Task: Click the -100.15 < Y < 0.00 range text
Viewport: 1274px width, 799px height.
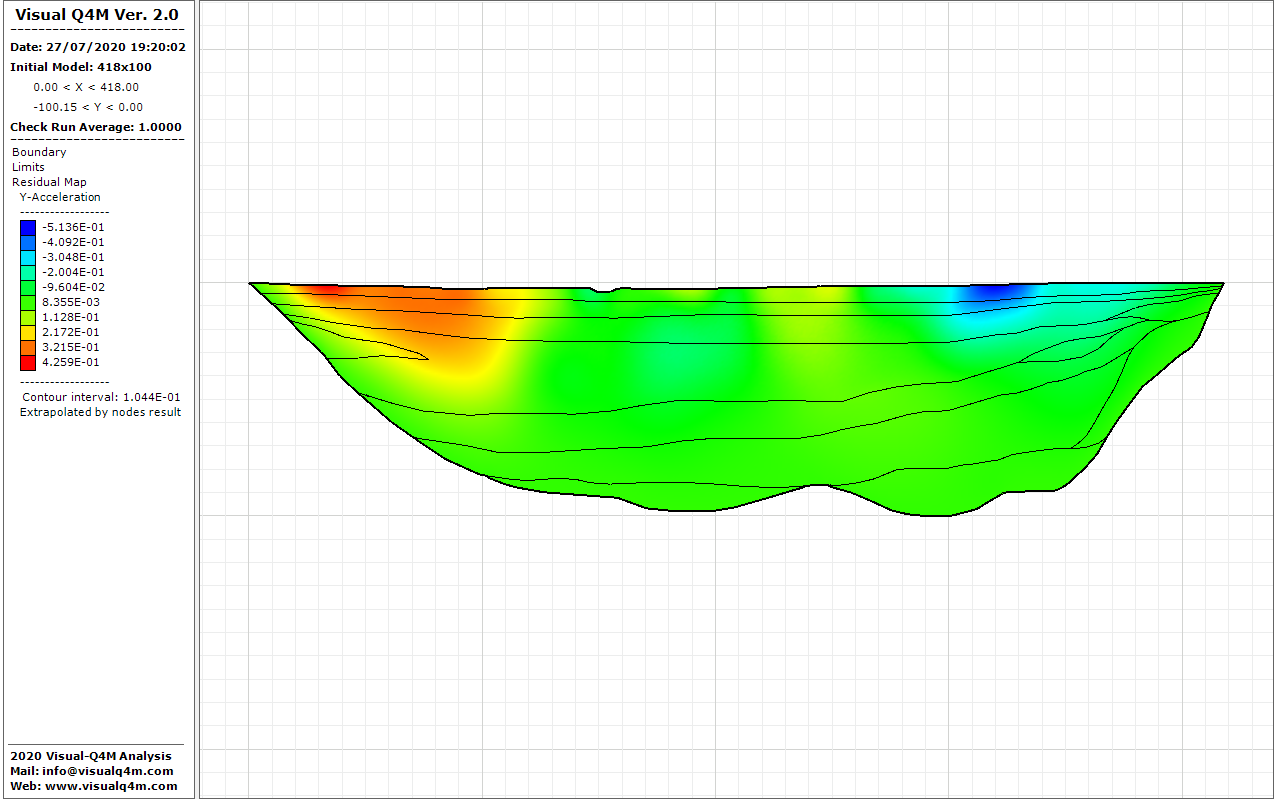Action: [88, 107]
